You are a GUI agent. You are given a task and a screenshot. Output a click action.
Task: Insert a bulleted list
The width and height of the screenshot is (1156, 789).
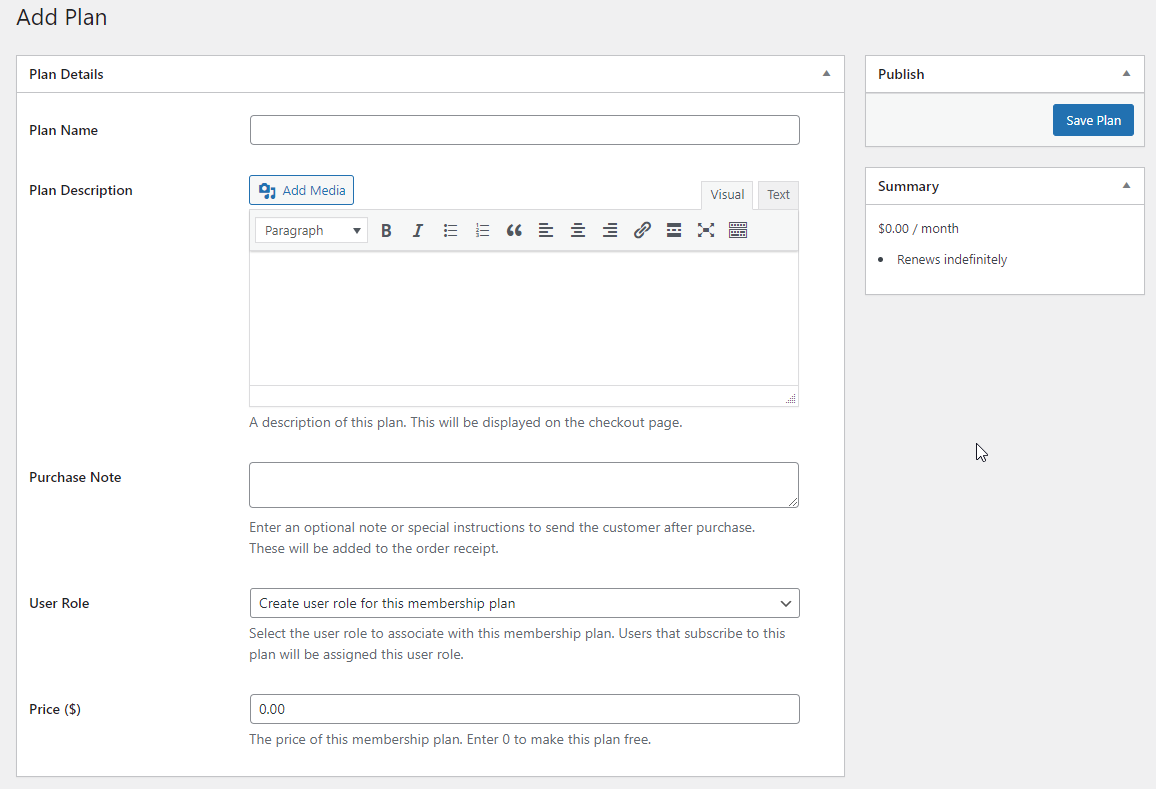(x=450, y=230)
